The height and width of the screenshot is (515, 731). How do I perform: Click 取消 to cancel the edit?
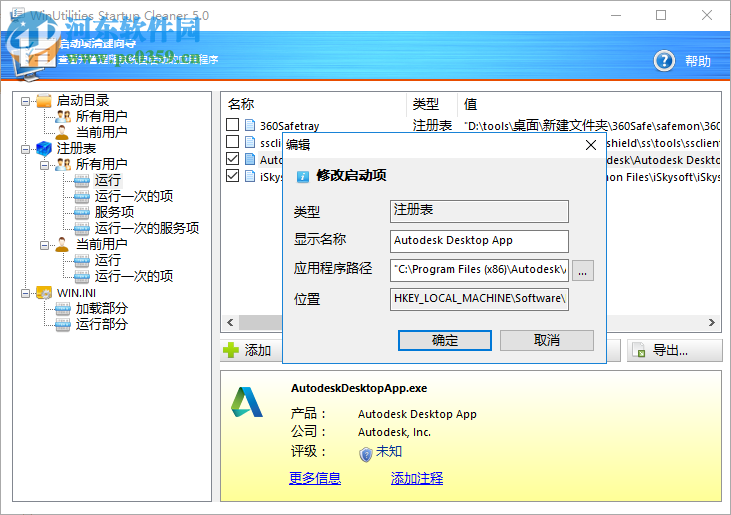[546, 340]
